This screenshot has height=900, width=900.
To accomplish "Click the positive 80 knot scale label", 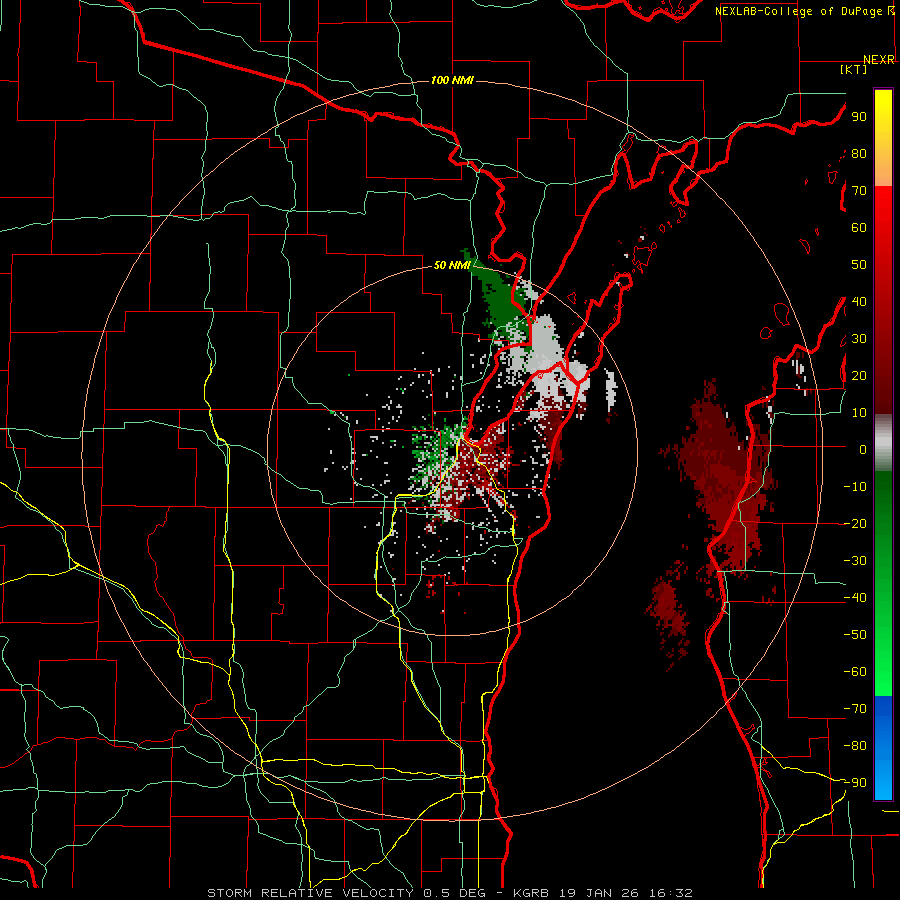I will [x=859, y=153].
